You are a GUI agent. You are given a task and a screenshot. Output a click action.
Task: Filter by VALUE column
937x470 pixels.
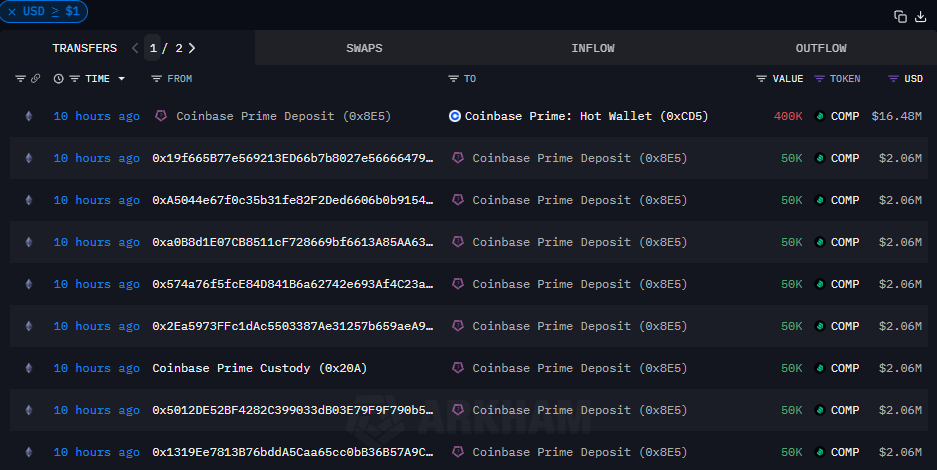tap(762, 78)
